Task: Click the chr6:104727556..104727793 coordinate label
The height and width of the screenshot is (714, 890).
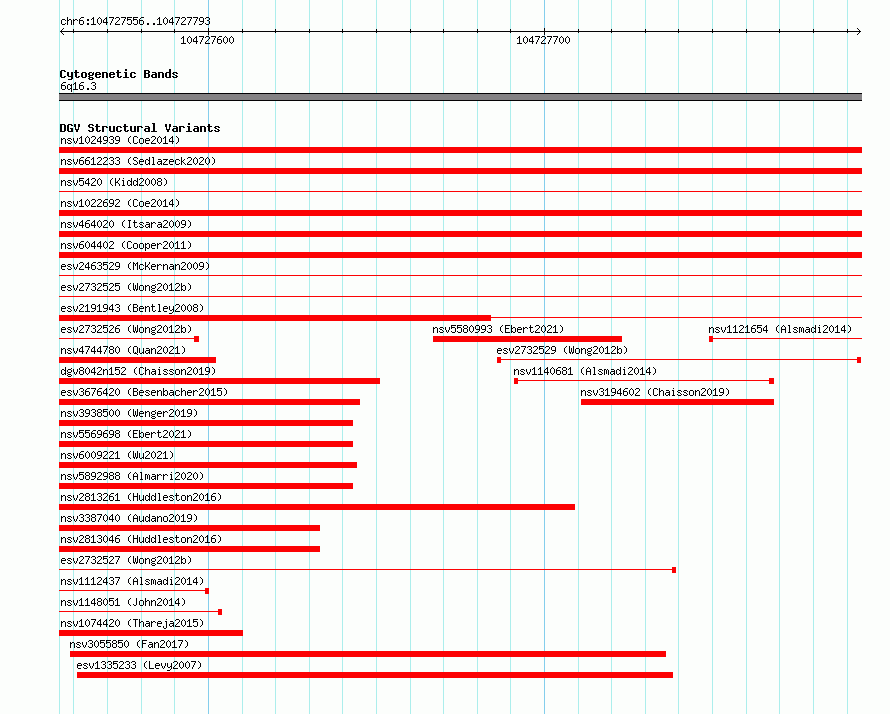Action: point(135,21)
